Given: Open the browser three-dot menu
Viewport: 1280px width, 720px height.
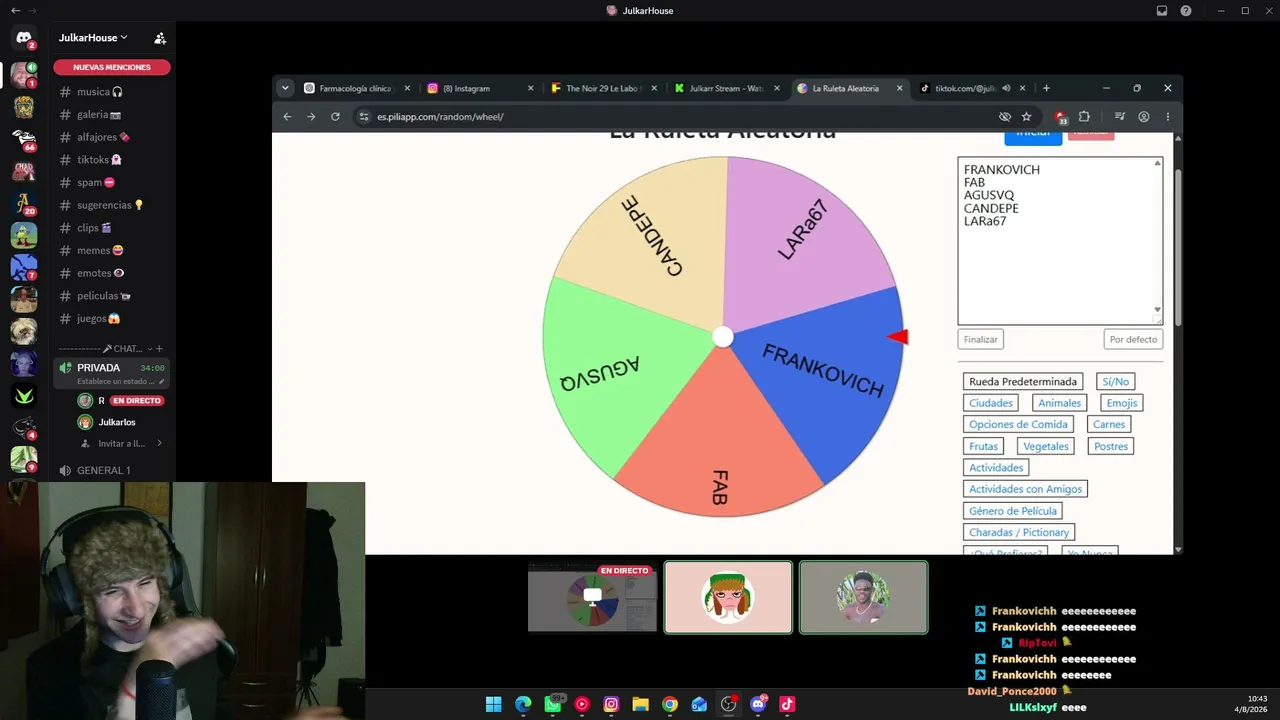Looking at the screenshot, I should point(1167,117).
